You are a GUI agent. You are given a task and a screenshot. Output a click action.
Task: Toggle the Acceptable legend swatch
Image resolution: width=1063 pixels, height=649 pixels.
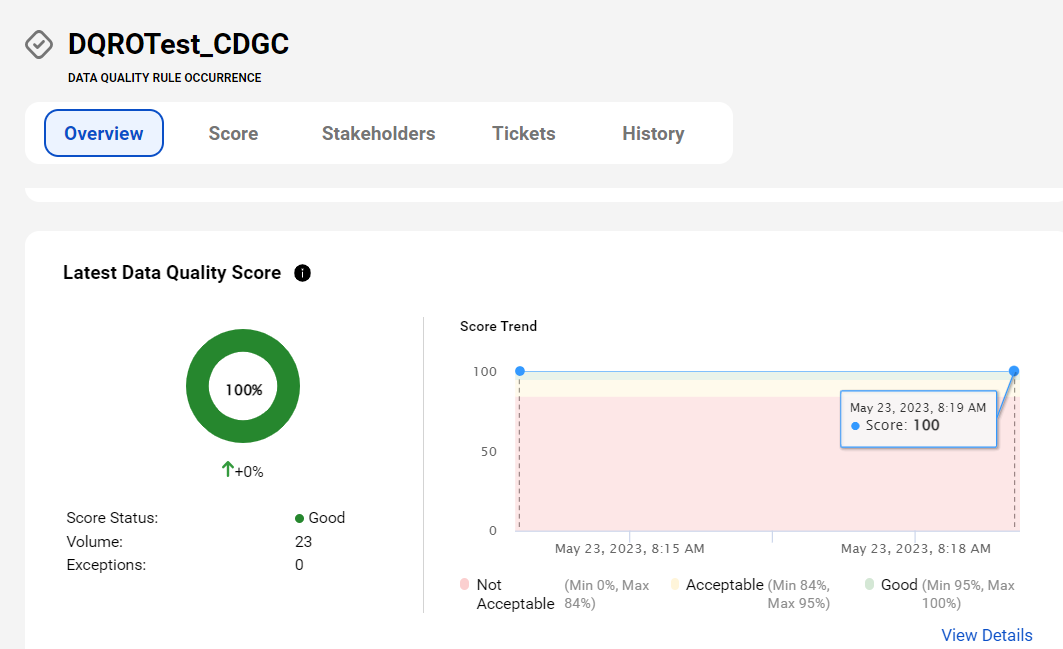675,584
